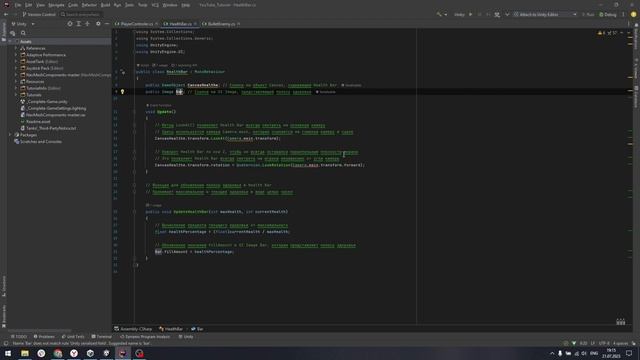This screenshot has height=360, width=640.
Task: Open Chrome from the taskbar
Action: [x=58, y=353]
